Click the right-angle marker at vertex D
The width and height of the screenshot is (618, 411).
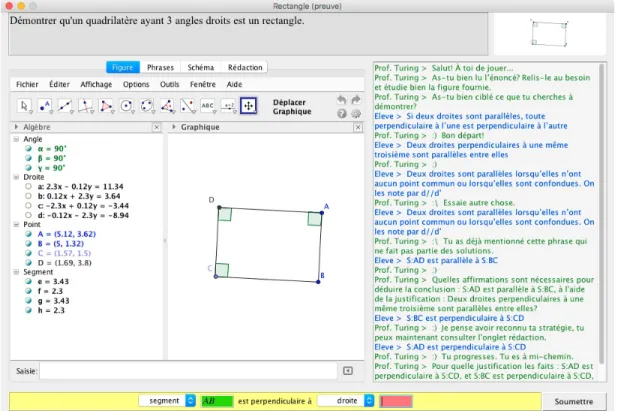click(x=225, y=214)
